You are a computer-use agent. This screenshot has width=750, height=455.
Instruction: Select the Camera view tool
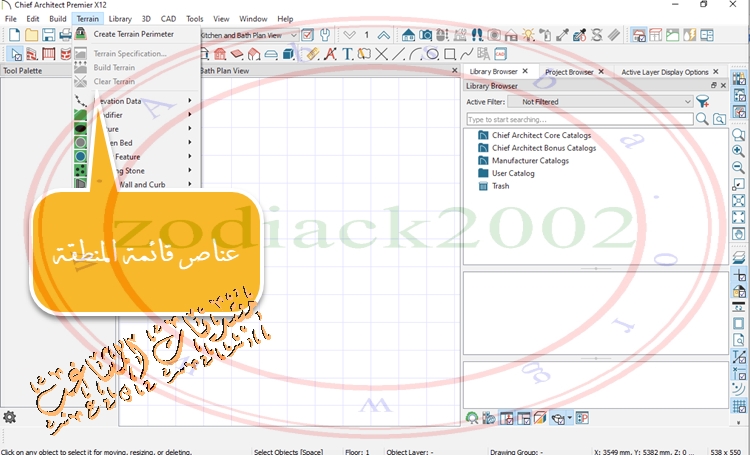pos(425,35)
